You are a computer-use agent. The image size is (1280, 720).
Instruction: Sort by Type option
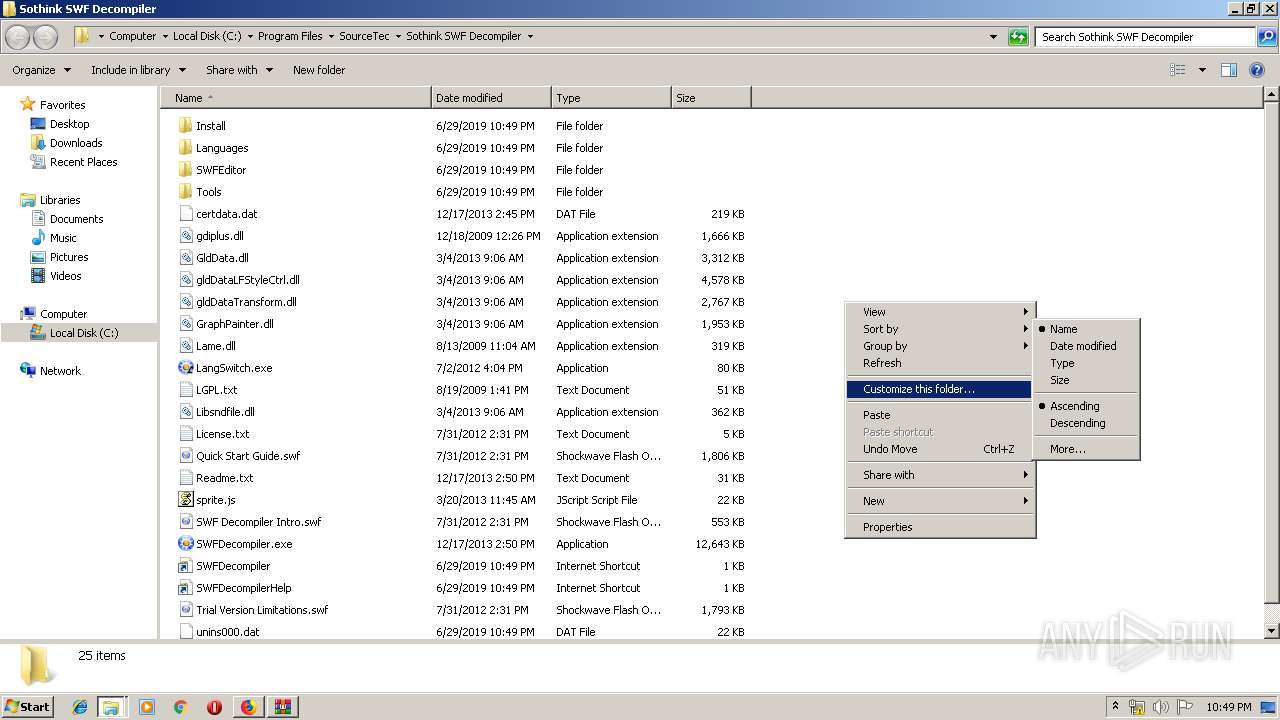pos(1086,363)
